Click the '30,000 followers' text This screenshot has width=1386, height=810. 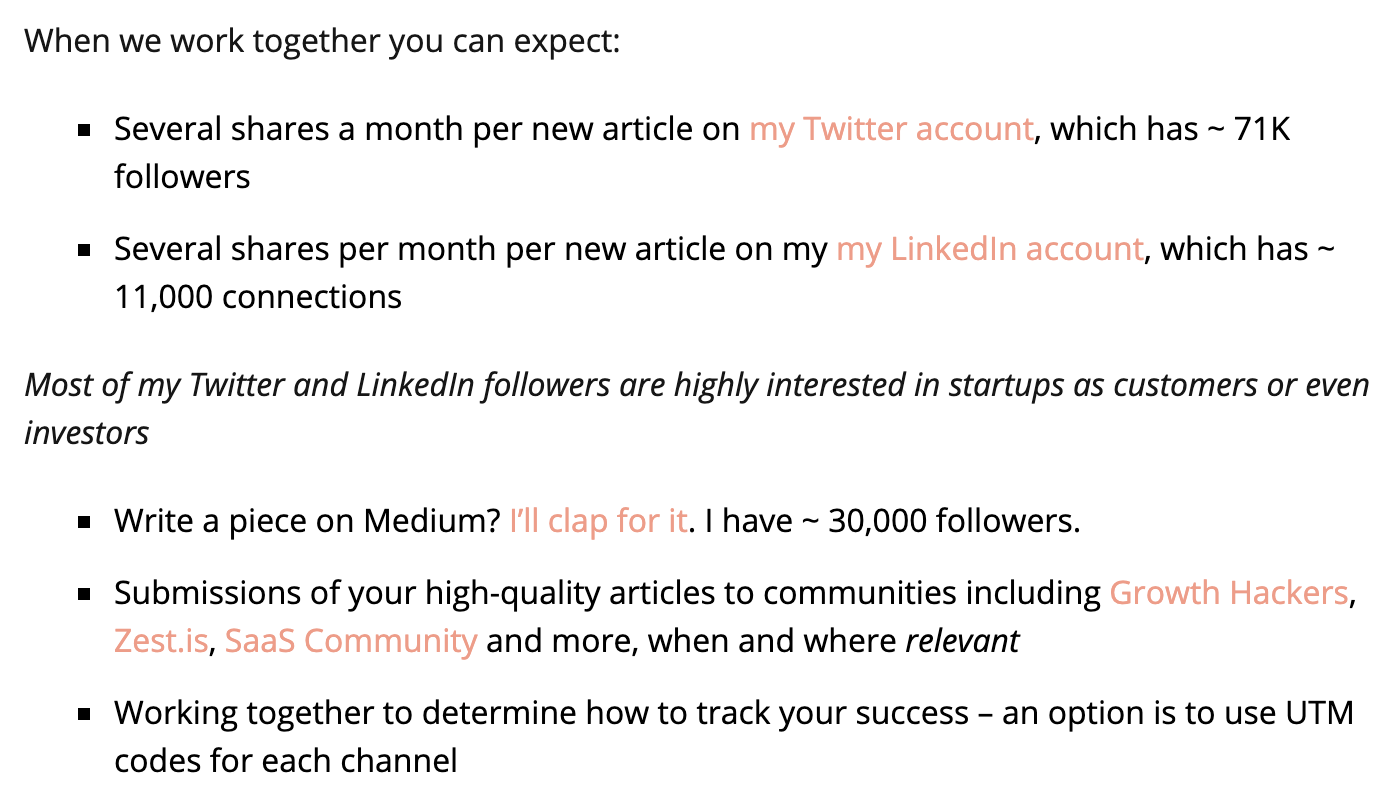(x=953, y=522)
